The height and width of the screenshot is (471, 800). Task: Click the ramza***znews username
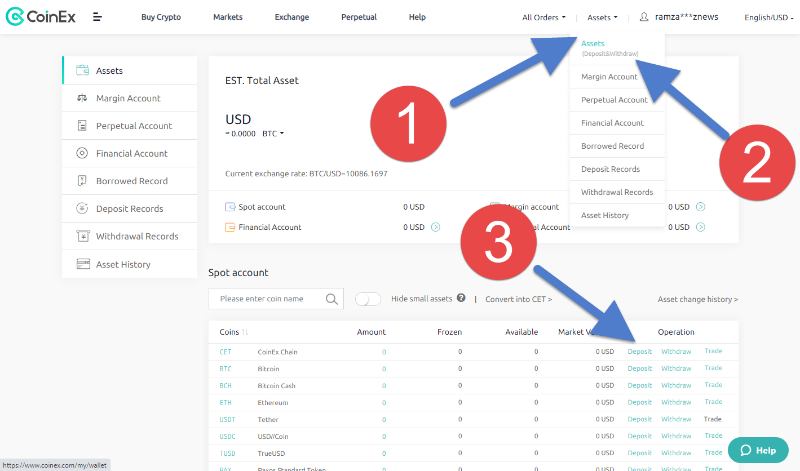click(686, 17)
